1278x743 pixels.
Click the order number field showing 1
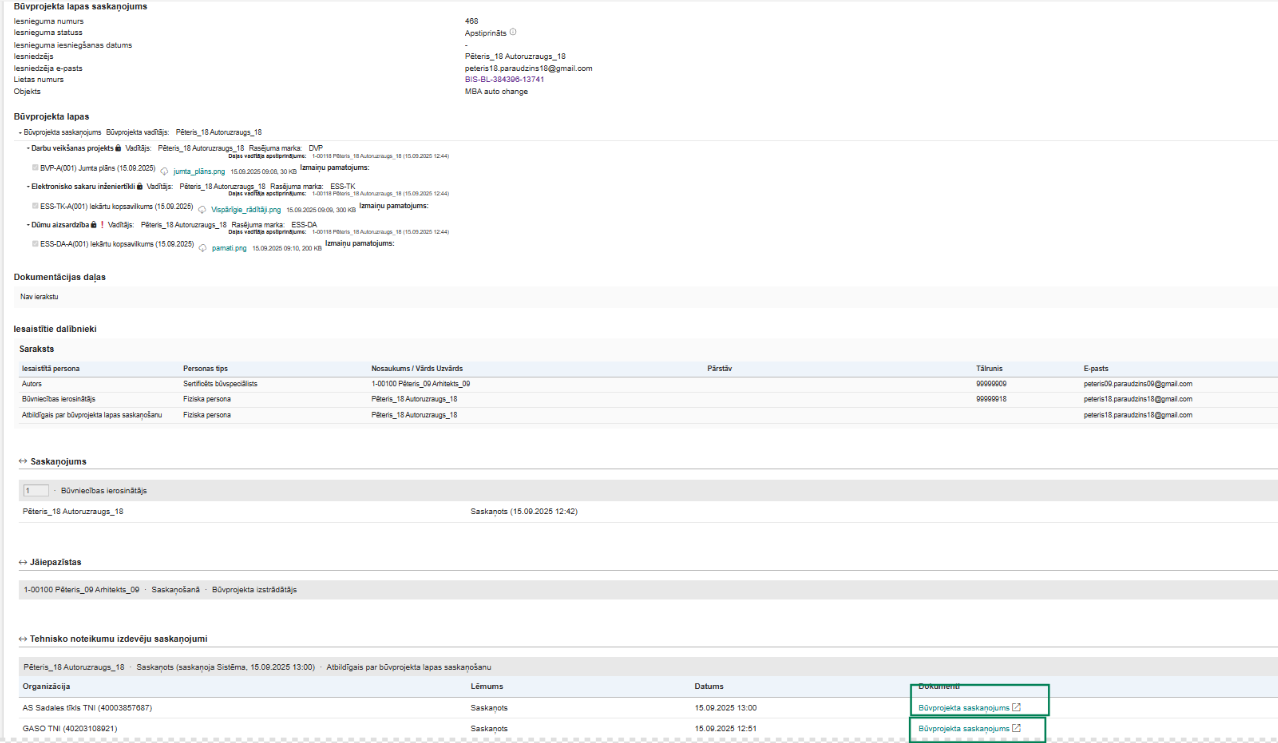(x=35, y=491)
